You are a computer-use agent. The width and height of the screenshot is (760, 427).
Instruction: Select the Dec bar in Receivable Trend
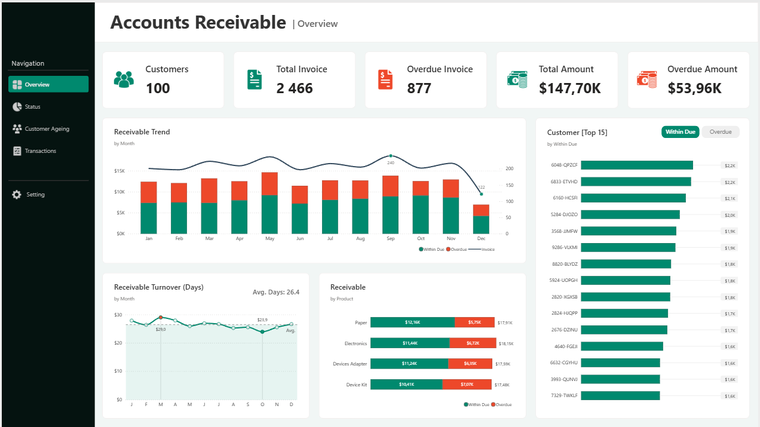point(481,220)
